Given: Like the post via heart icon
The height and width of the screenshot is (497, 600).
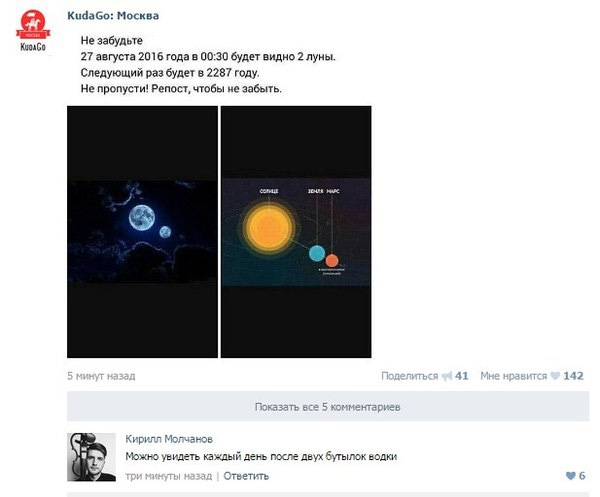Looking at the screenshot, I should tap(555, 376).
